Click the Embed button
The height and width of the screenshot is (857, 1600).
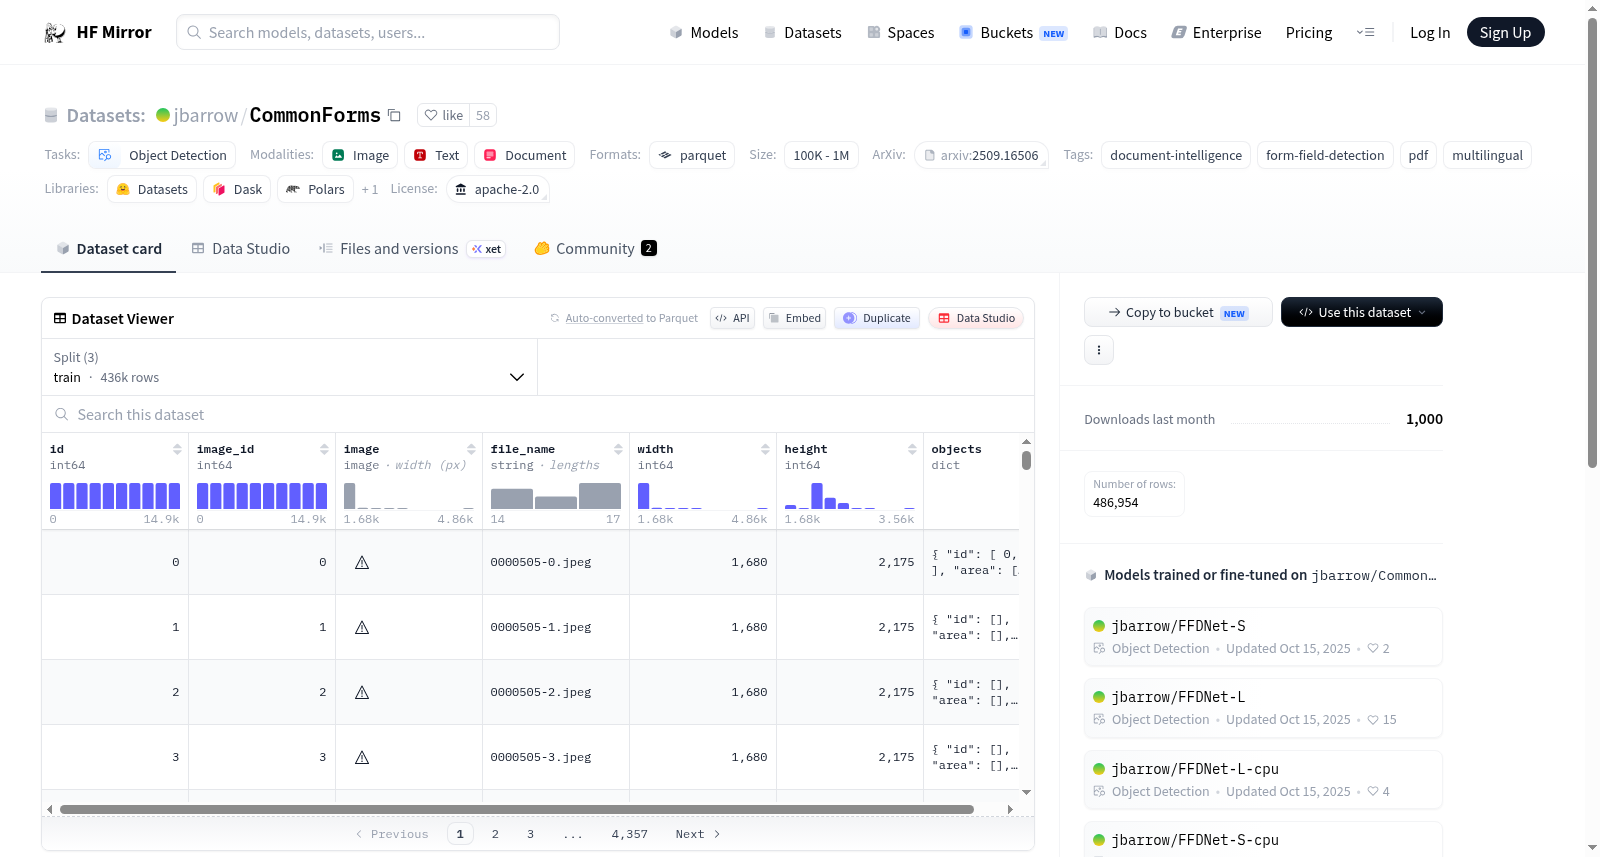pos(794,318)
